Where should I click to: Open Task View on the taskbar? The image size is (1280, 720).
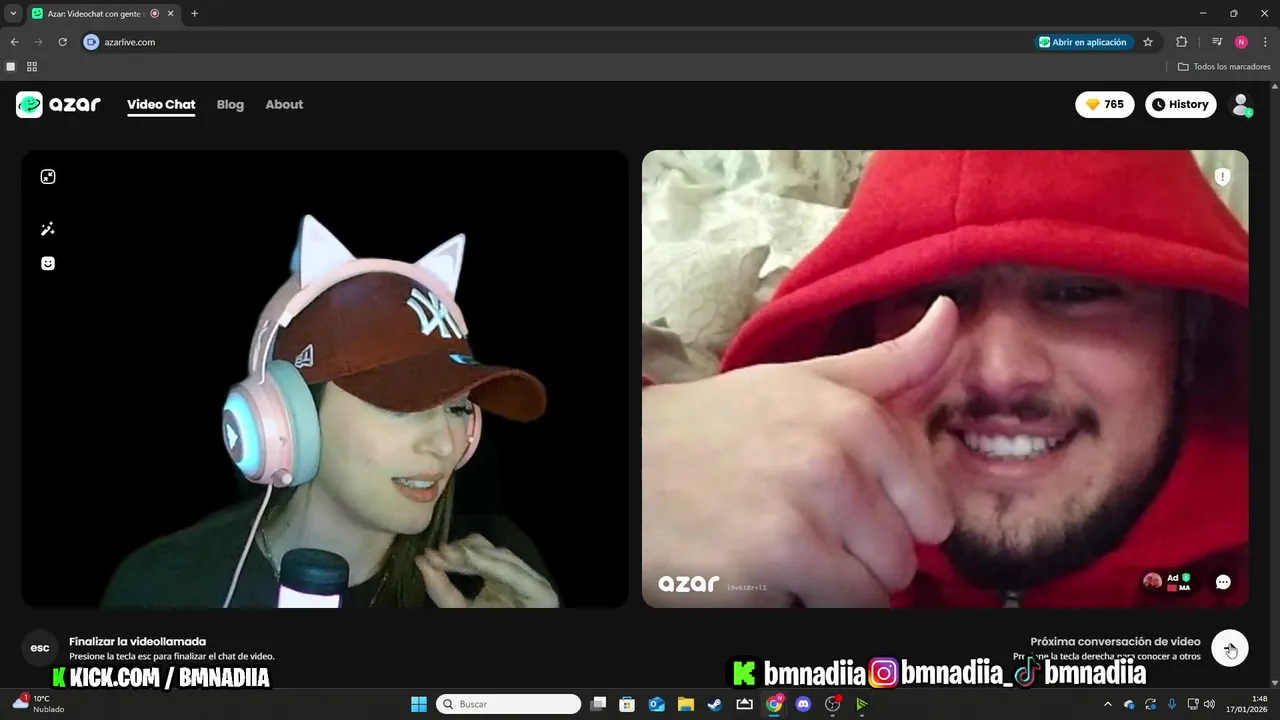point(598,704)
